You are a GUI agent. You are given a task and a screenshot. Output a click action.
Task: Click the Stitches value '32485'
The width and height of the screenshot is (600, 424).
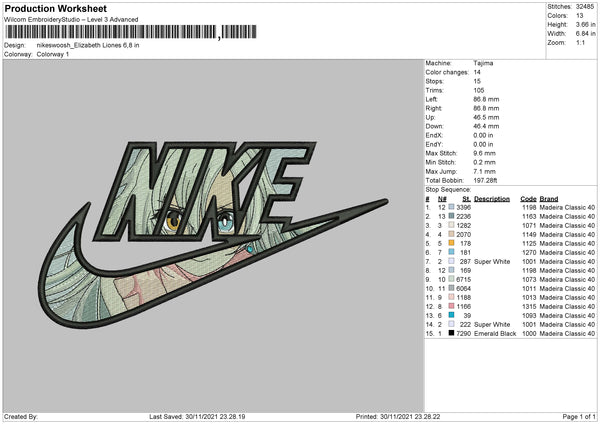point(585,7)
